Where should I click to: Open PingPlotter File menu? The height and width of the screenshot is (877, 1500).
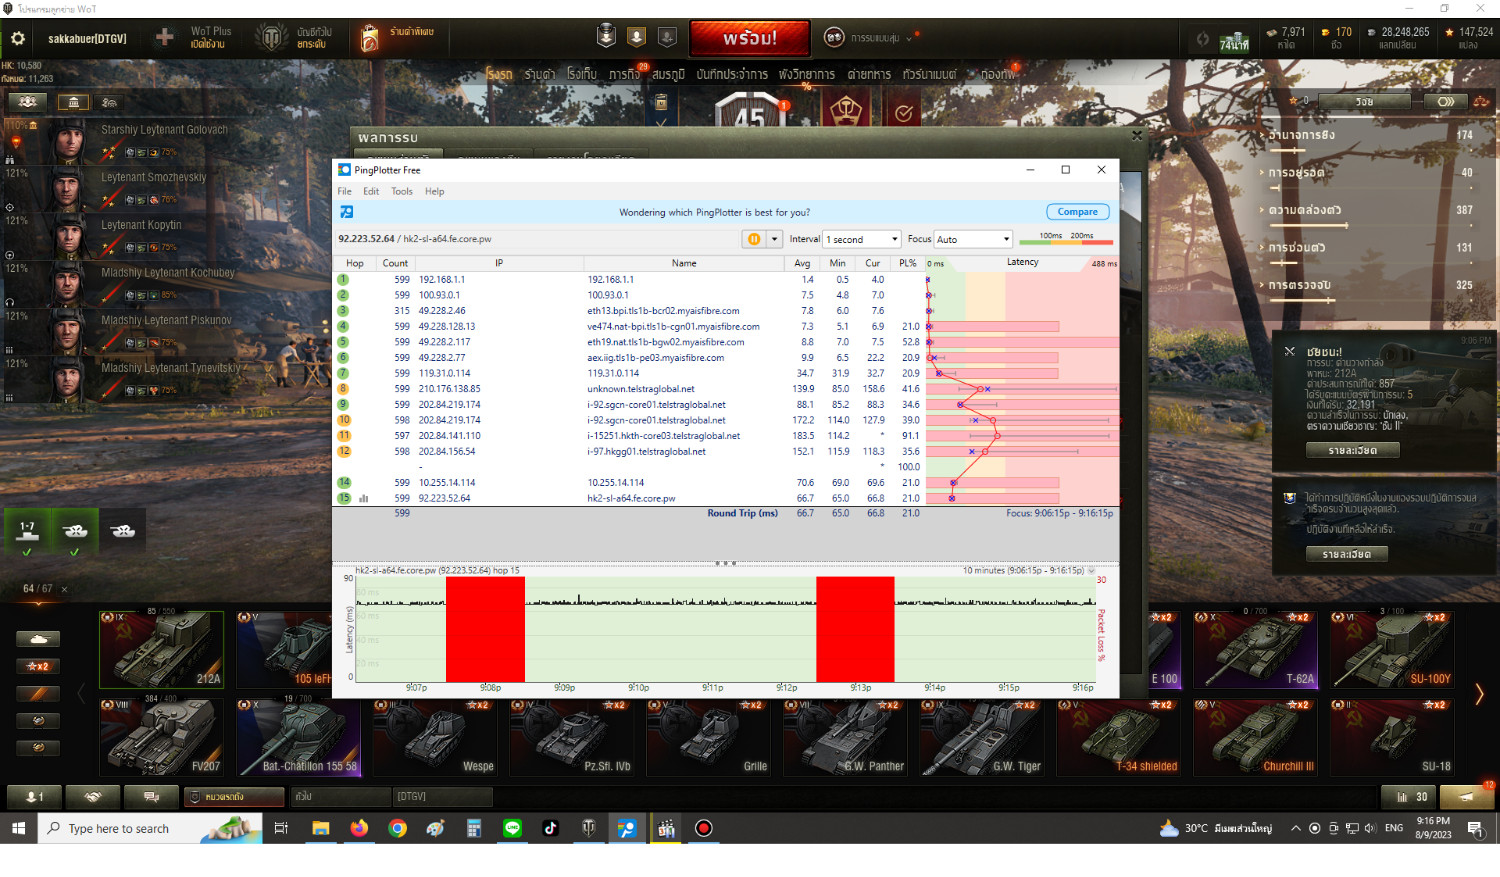[x=344, y=191]
